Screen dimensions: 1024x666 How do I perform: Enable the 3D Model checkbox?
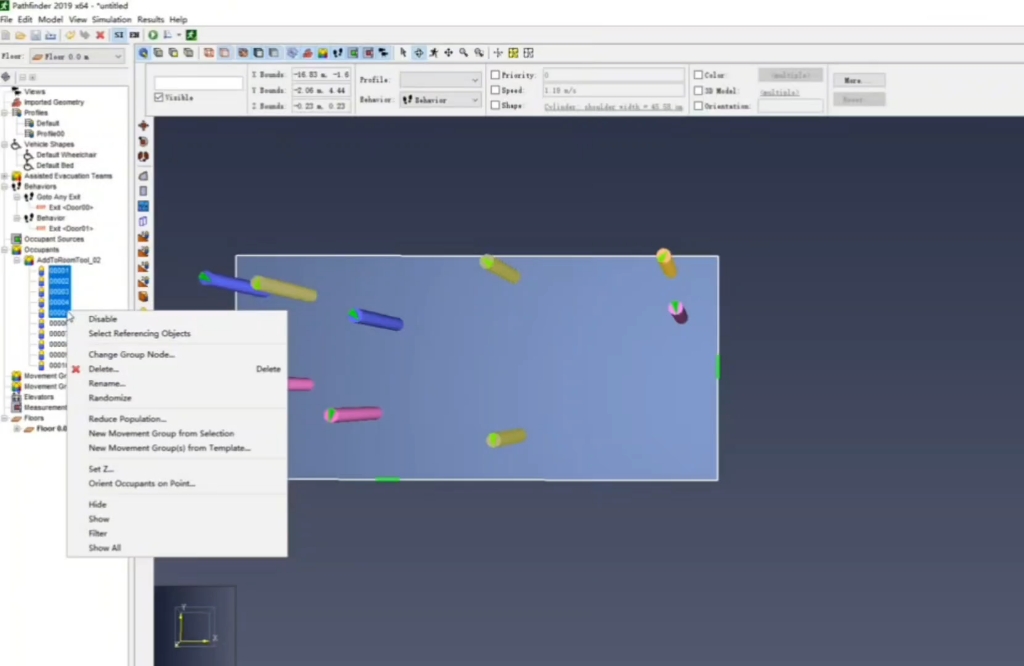(698, 91)
